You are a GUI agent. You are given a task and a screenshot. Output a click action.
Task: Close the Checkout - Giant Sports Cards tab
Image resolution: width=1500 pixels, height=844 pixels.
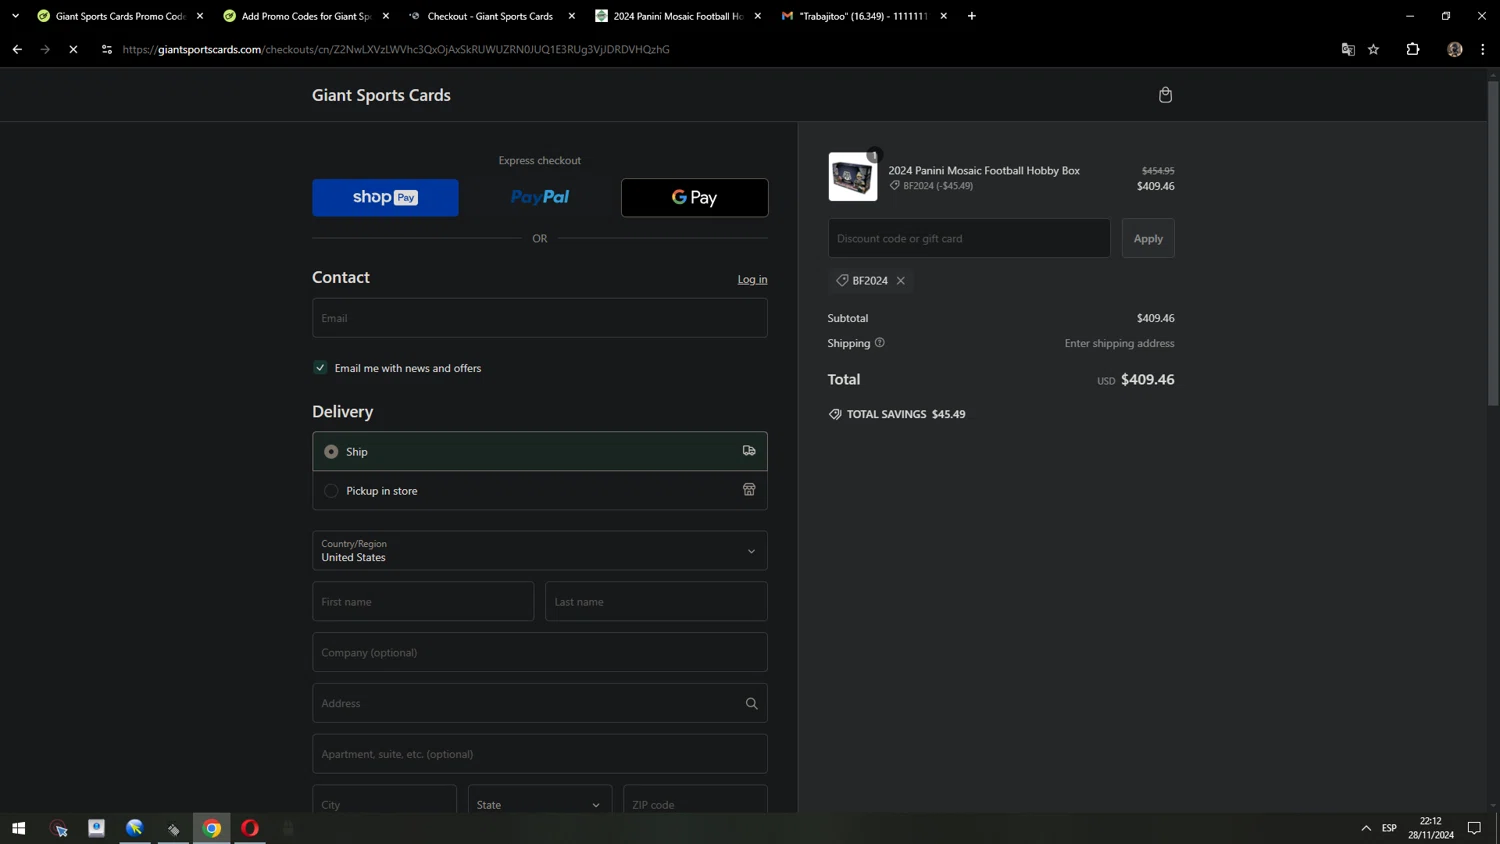pyautogui.click(x=572, y=16)
